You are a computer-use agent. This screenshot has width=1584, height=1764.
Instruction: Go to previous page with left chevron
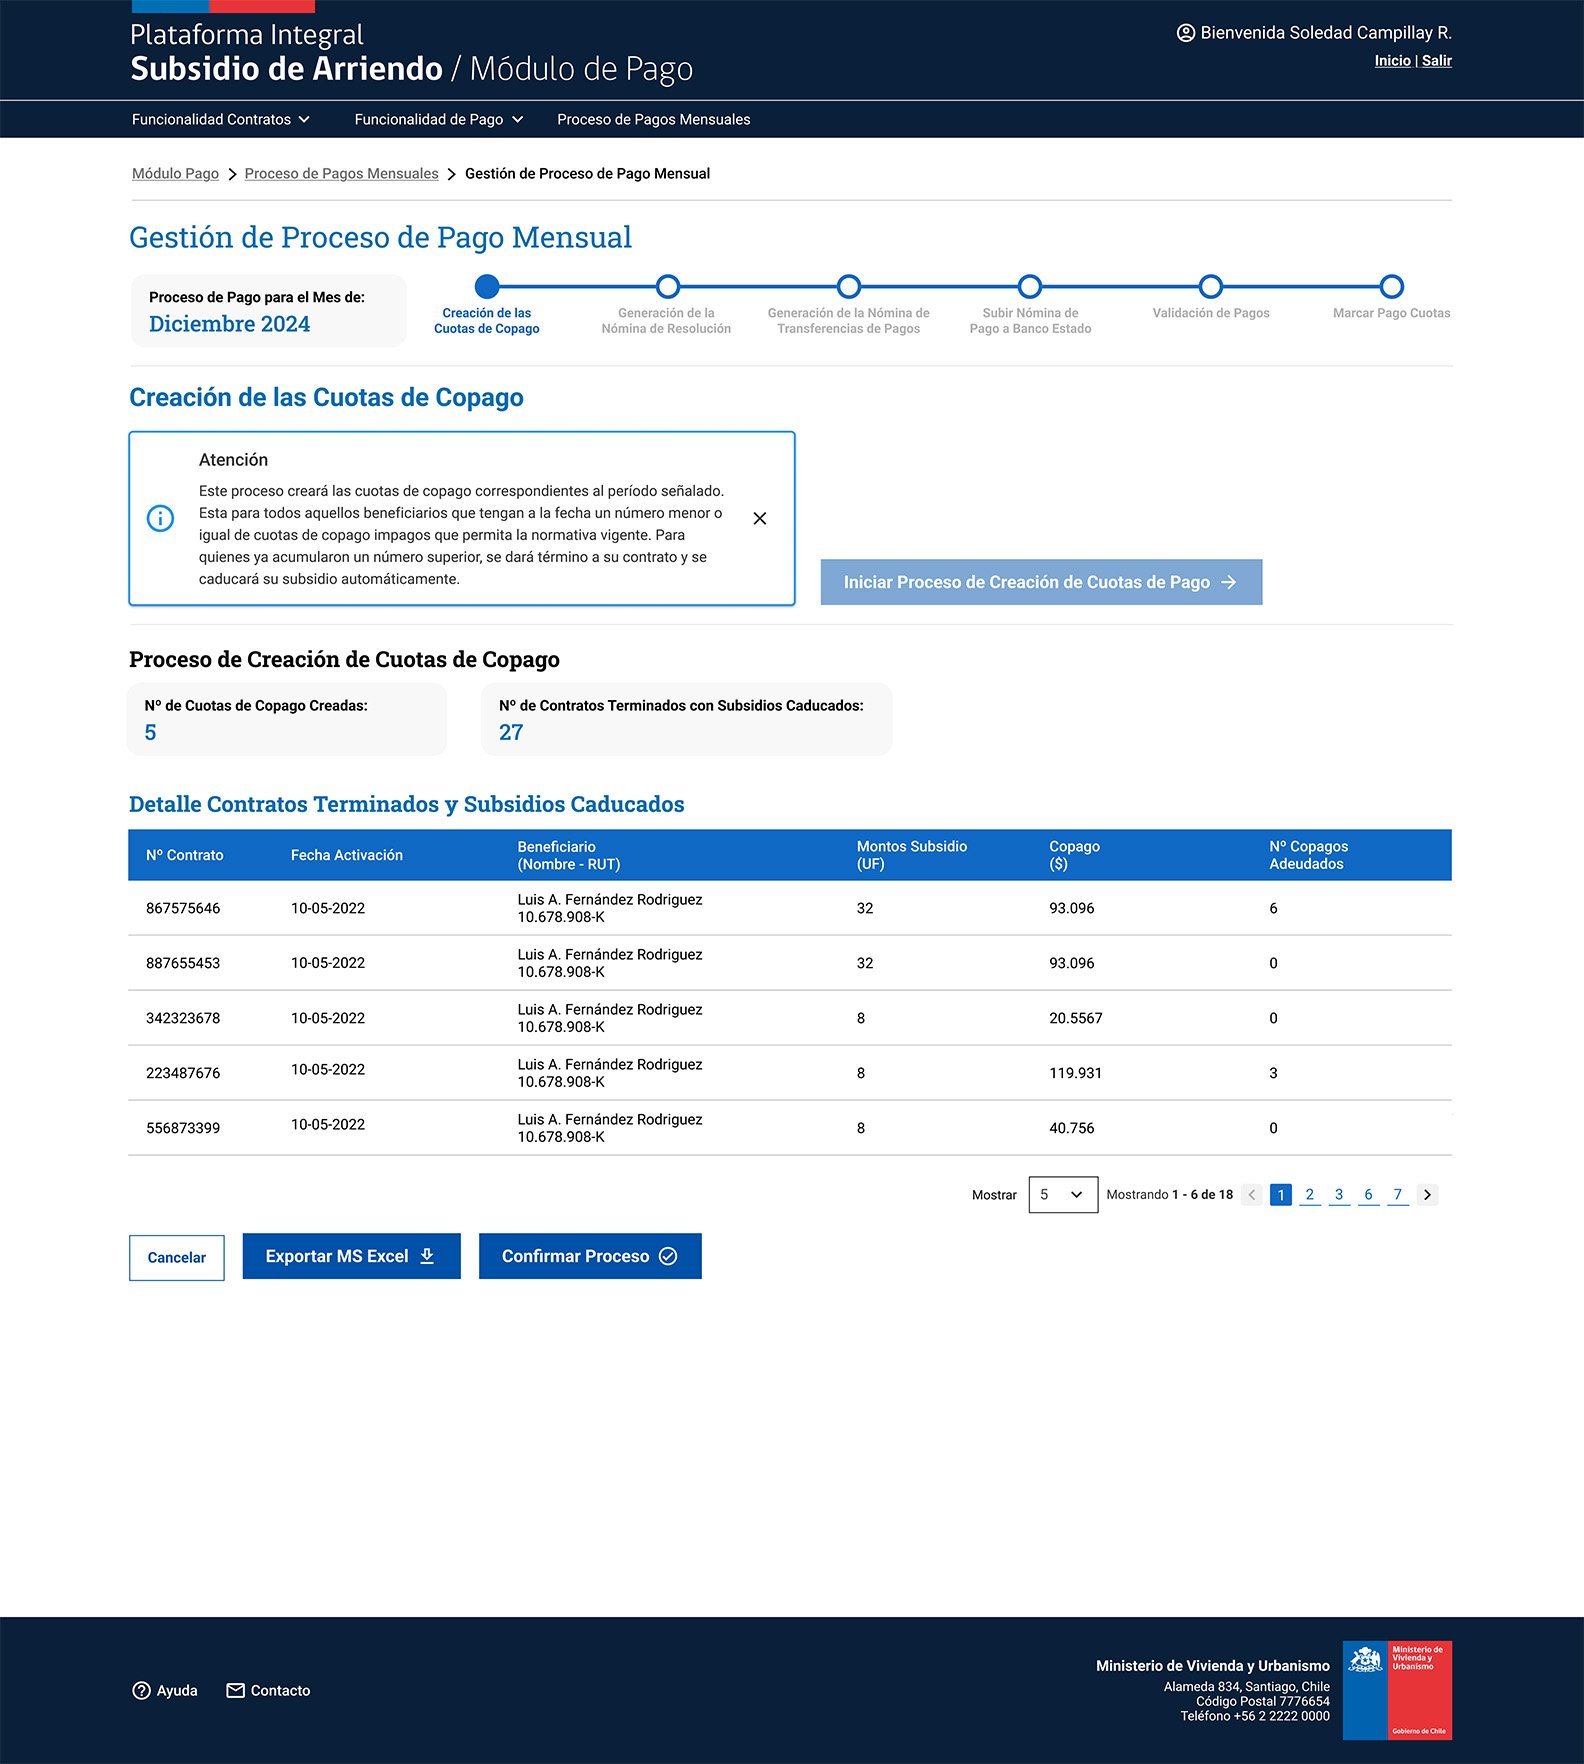[1251, 1195]
